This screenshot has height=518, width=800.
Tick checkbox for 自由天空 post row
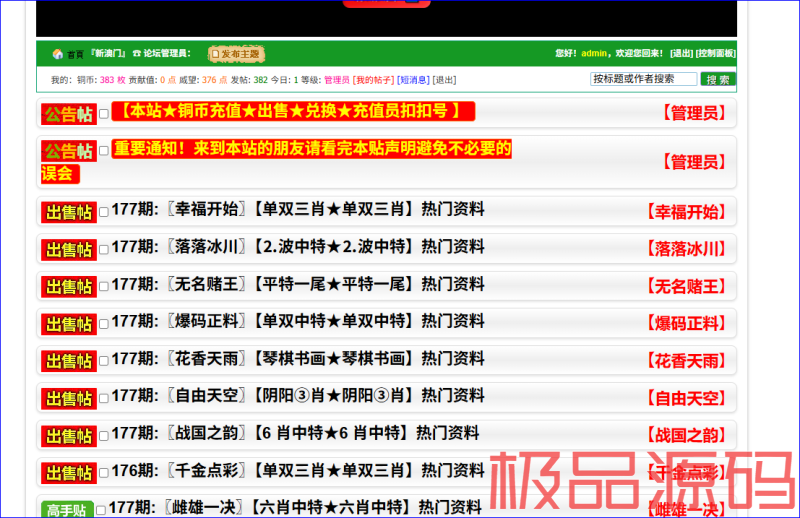tap(104, 398)
